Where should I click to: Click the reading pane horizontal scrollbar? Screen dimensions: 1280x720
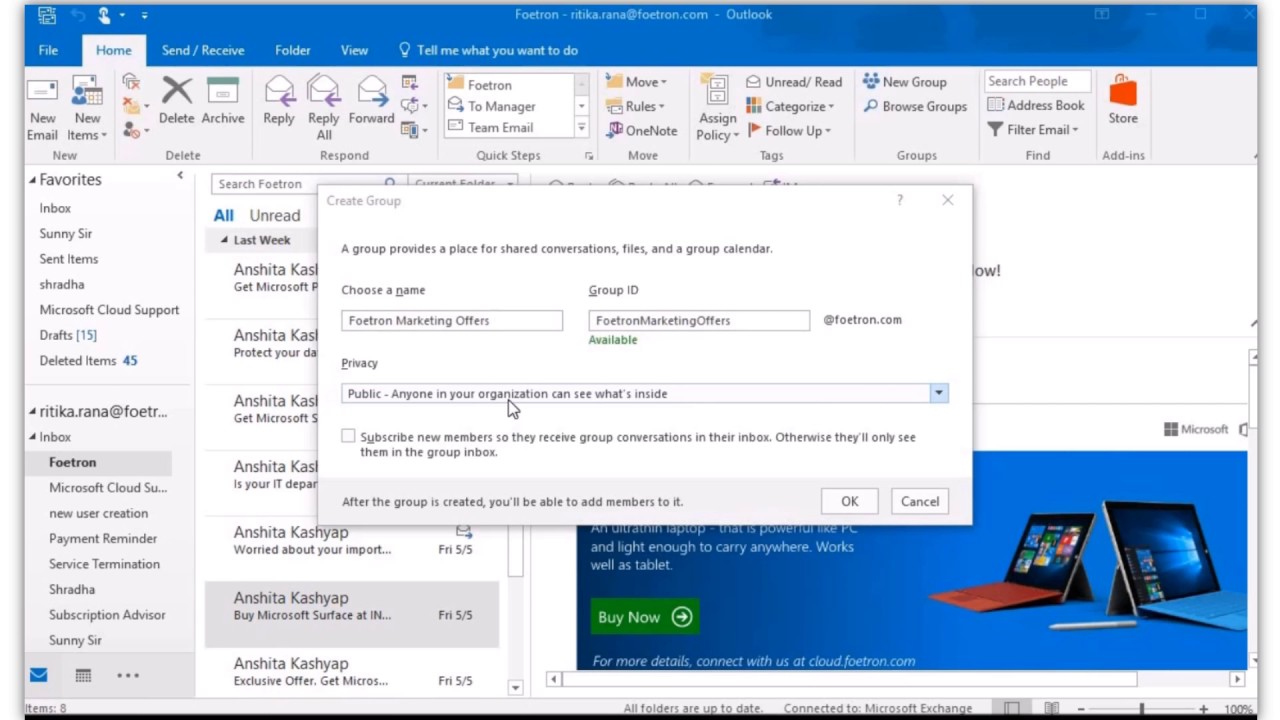click(850, 679)
